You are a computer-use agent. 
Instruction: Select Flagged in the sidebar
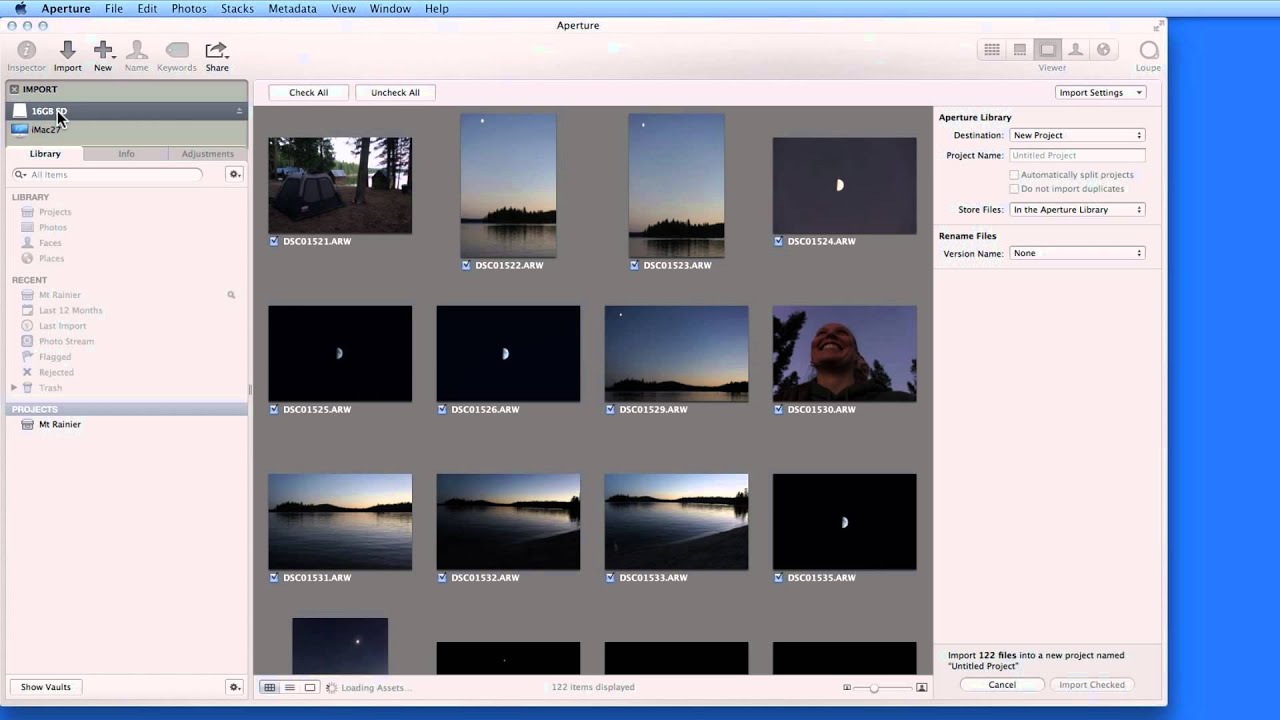coord(55,356)
